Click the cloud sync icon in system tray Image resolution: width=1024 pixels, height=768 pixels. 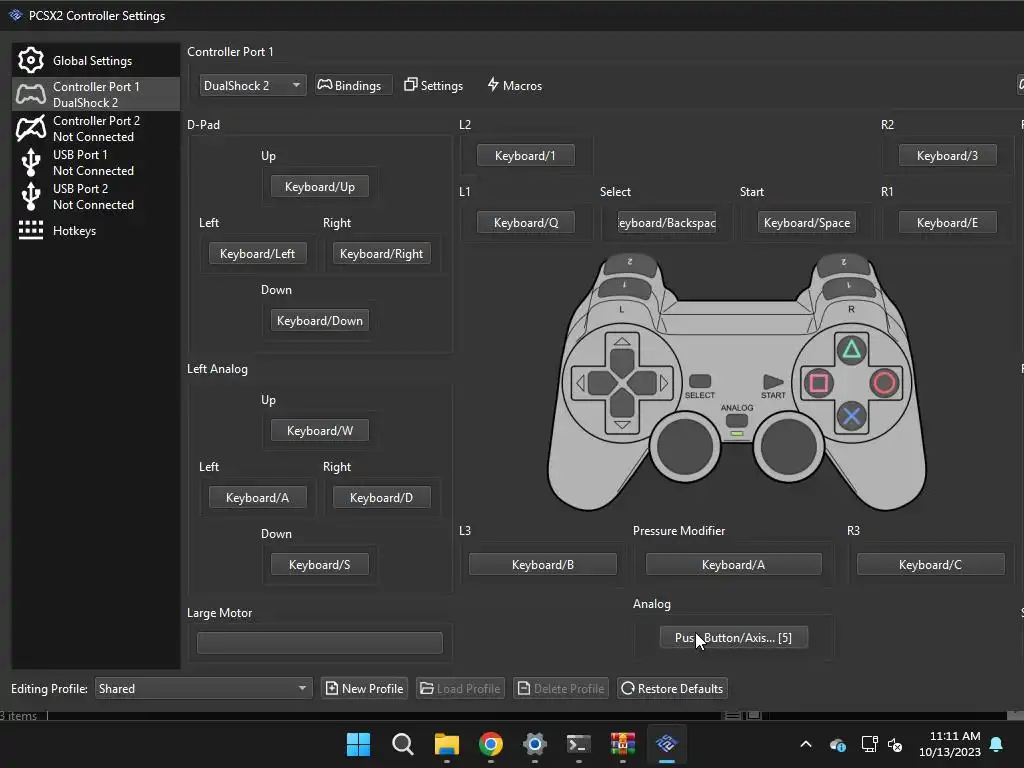coord(838,744)
